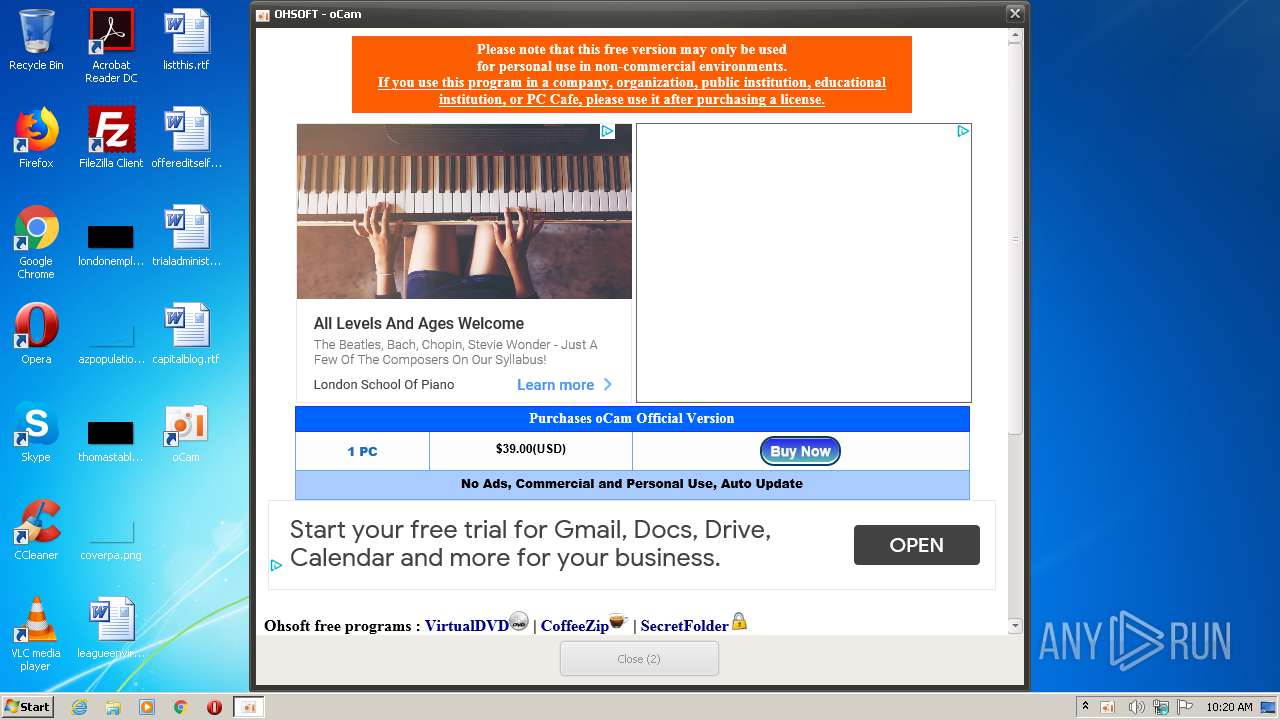Open the SecretFolder link

684,626
